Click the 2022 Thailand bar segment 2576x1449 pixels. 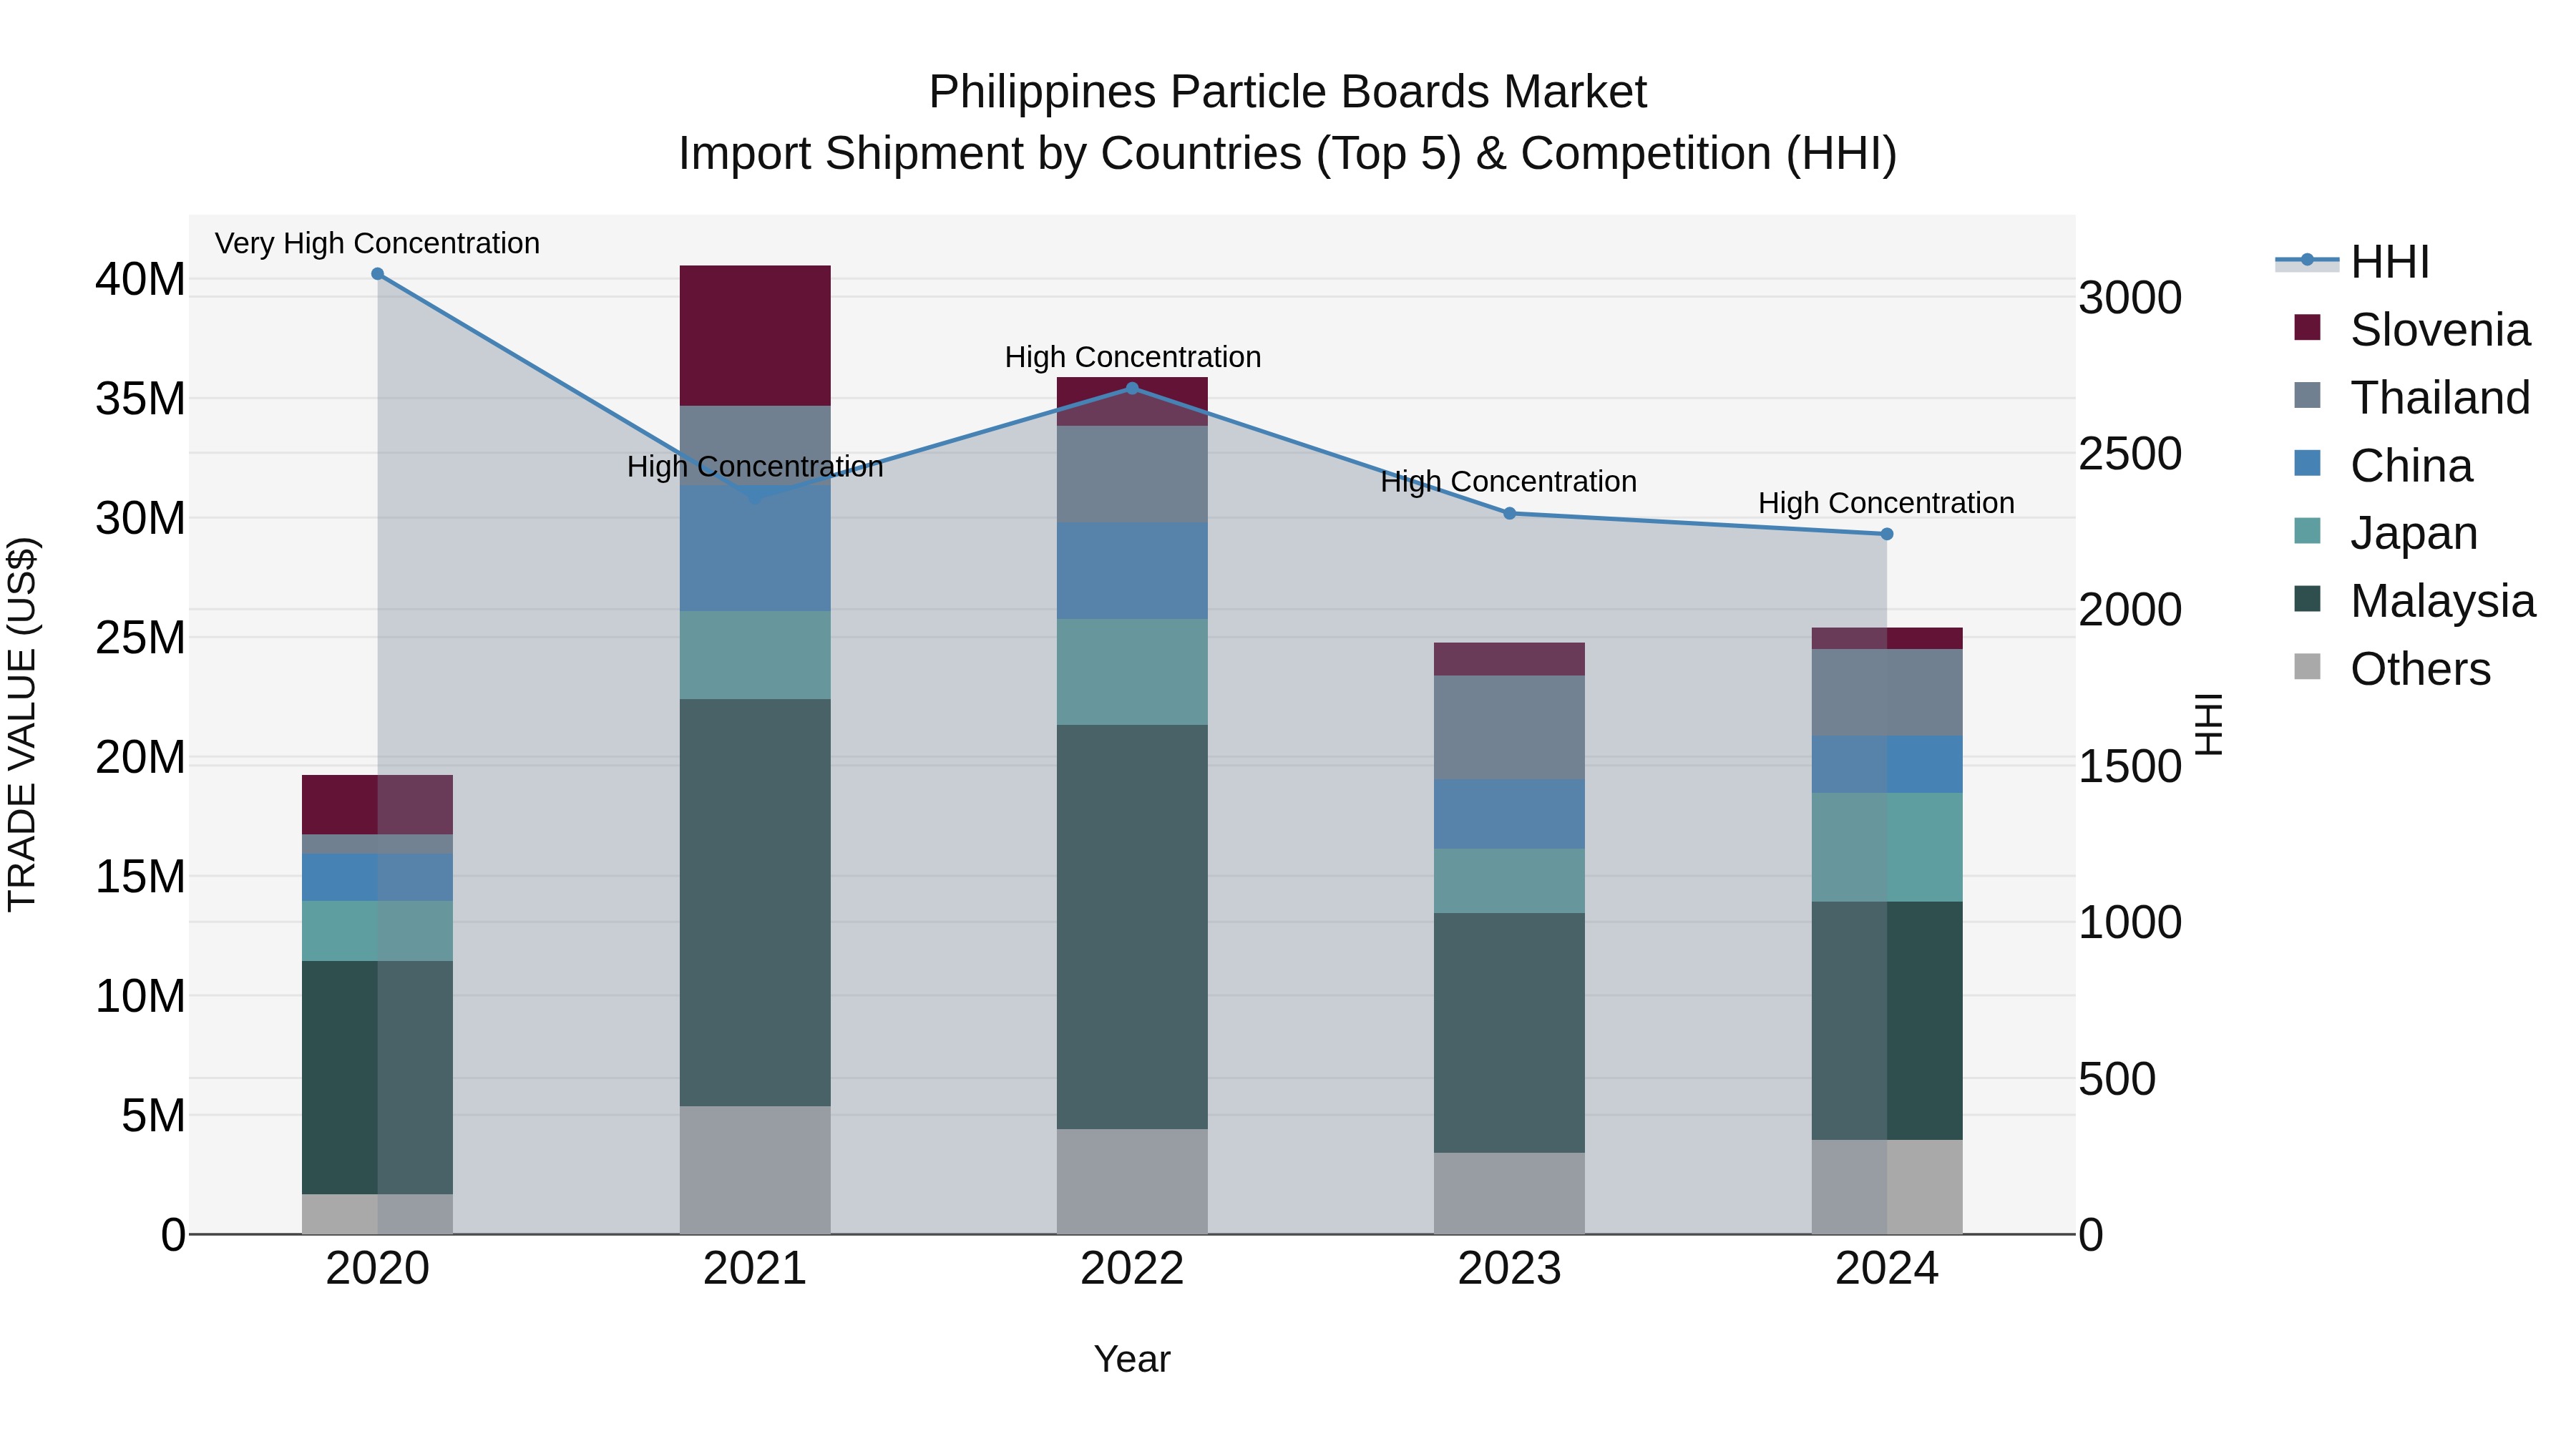pos(1132,474)
